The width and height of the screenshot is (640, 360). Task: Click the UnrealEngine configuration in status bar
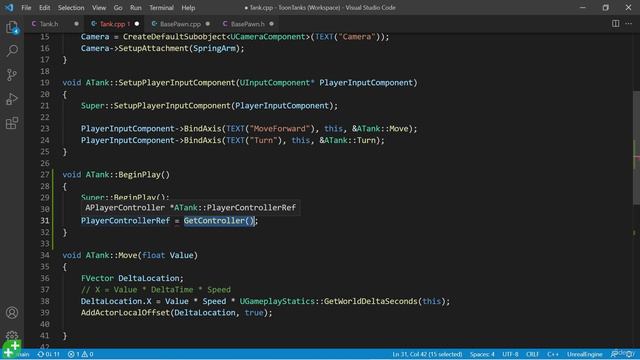pyautogui.click(x=584, y=354)
